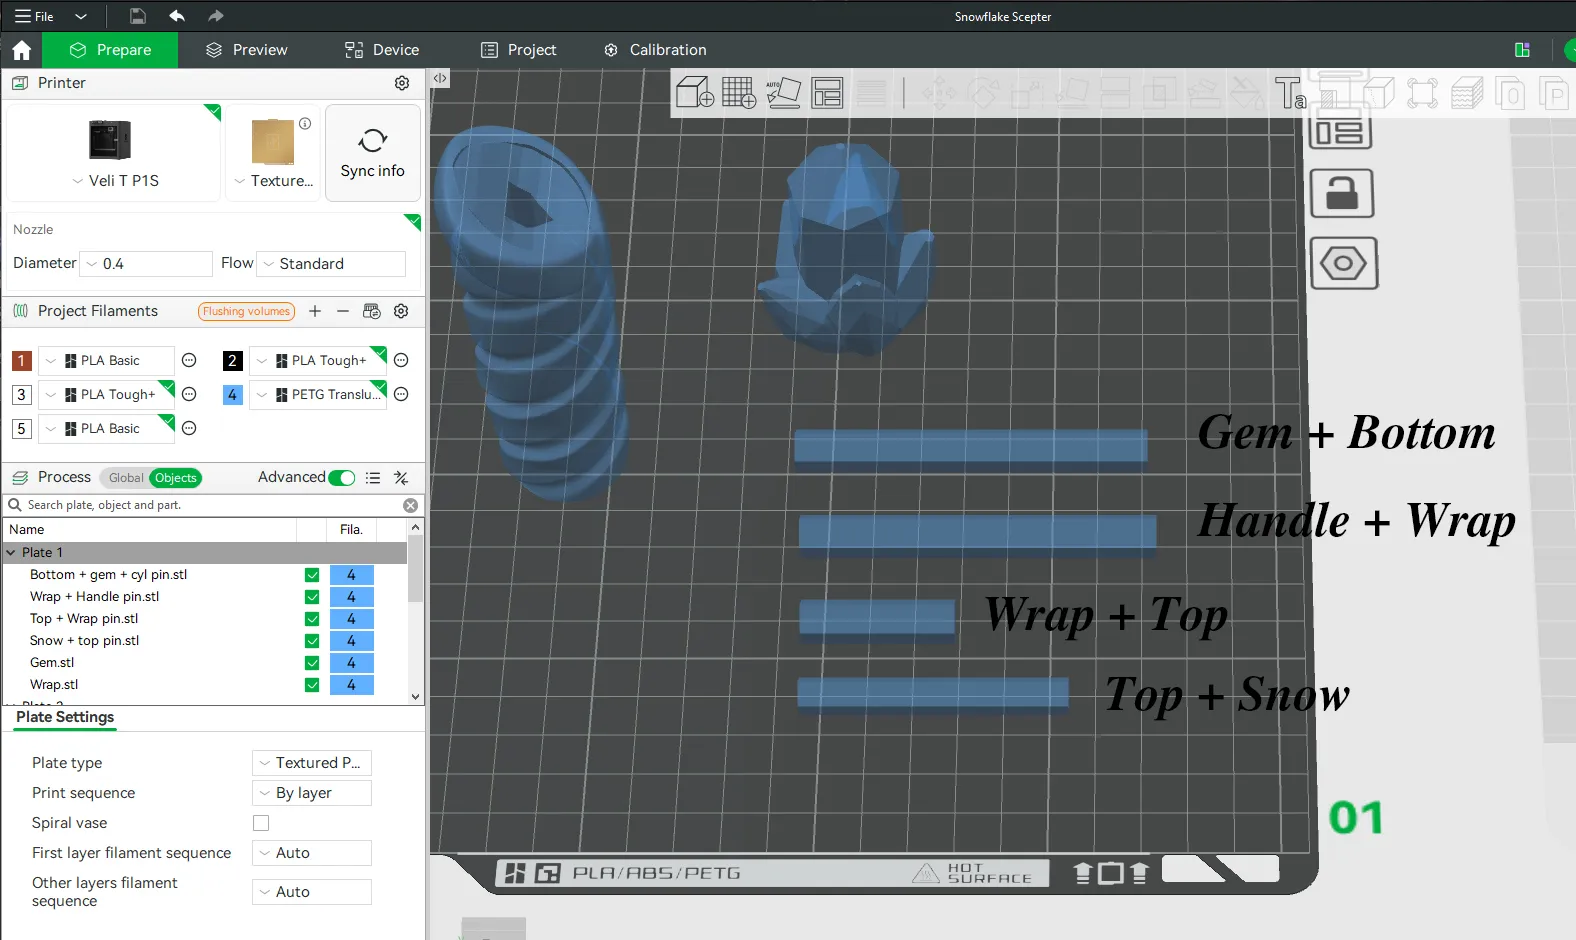Select the Plate Settings tab
This screenshot has height=940, width=1576.
[x=65, y=717]
